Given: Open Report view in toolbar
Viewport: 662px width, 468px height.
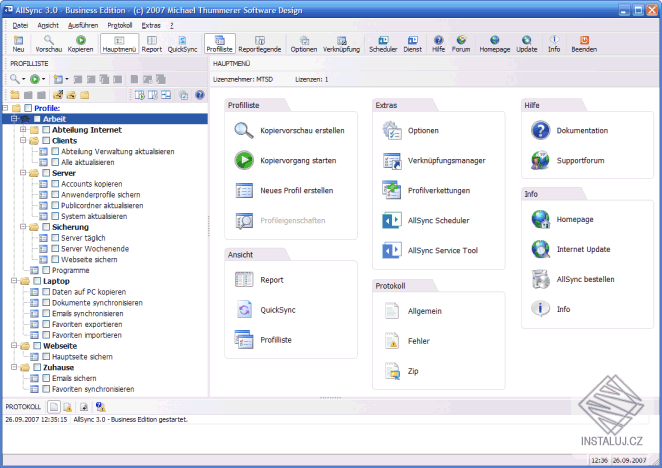Looking at the screenshot, I should pyautogui.click(x=152, y=44).
